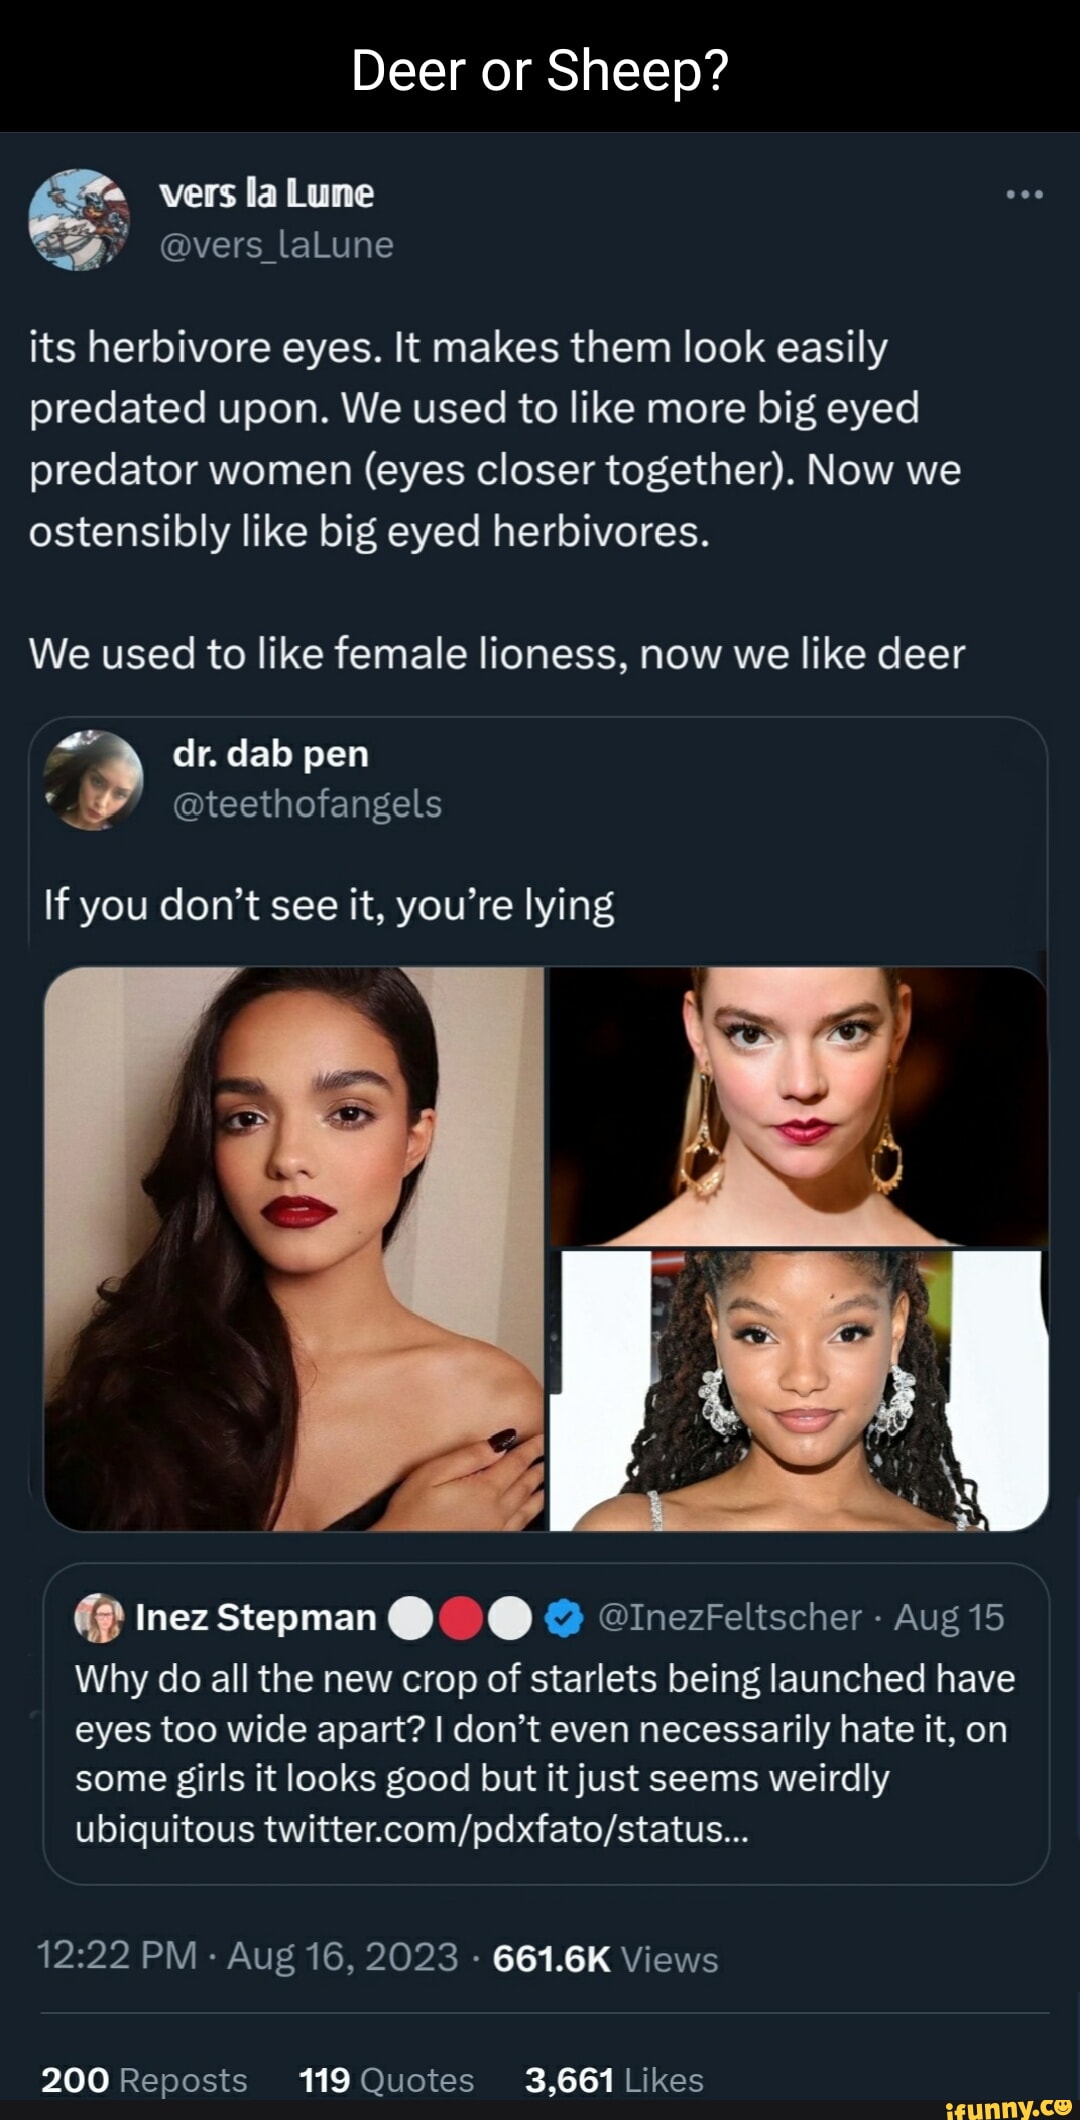This screenshot has width=1080, height=2120.
Task: Open the vers la Lune display name
Action: point(266,193)
